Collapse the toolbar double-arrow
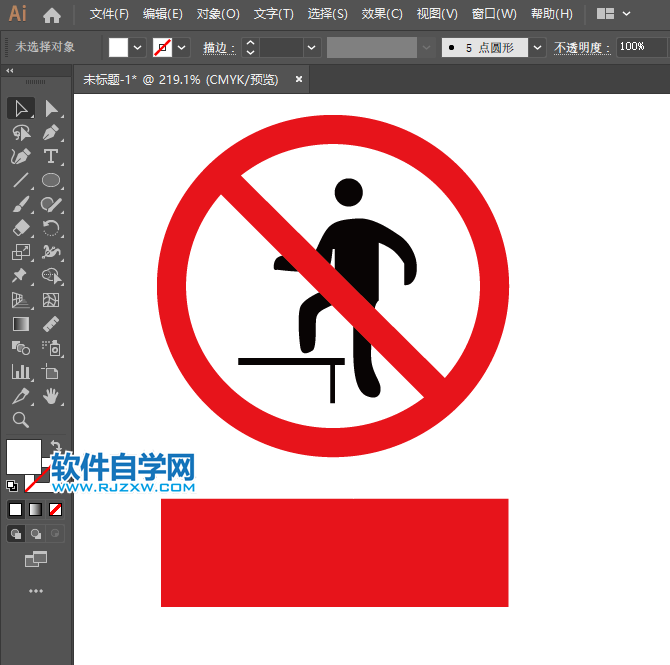670x665 pixels. [10, 71]
